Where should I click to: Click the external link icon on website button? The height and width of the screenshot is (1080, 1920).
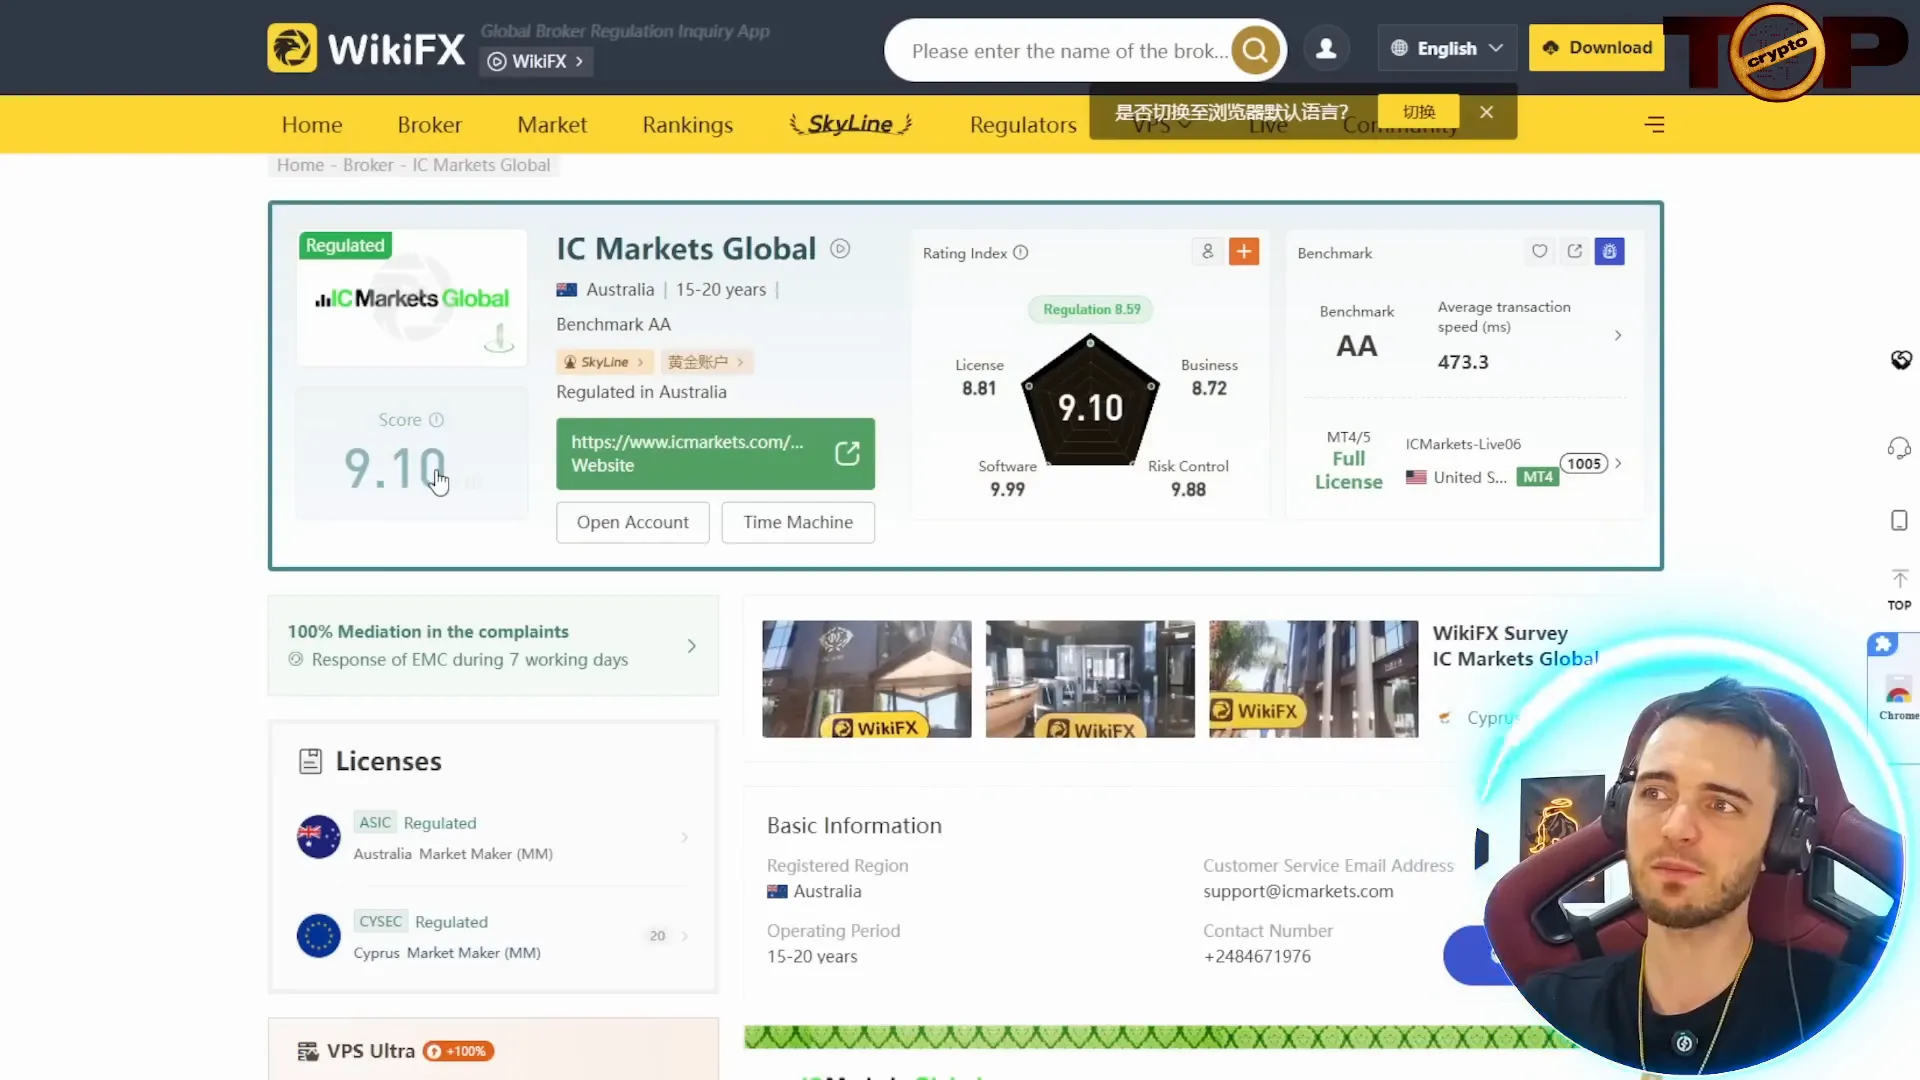pos(847,453)
